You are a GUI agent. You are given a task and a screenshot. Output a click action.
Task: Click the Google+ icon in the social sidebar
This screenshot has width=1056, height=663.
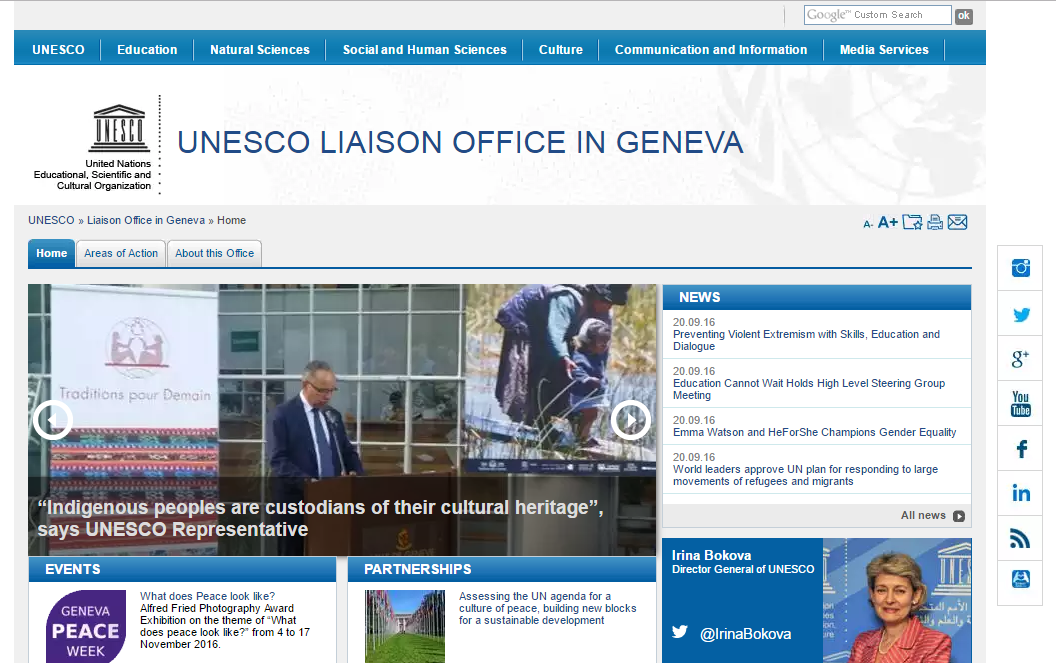tap(1020, 359)
